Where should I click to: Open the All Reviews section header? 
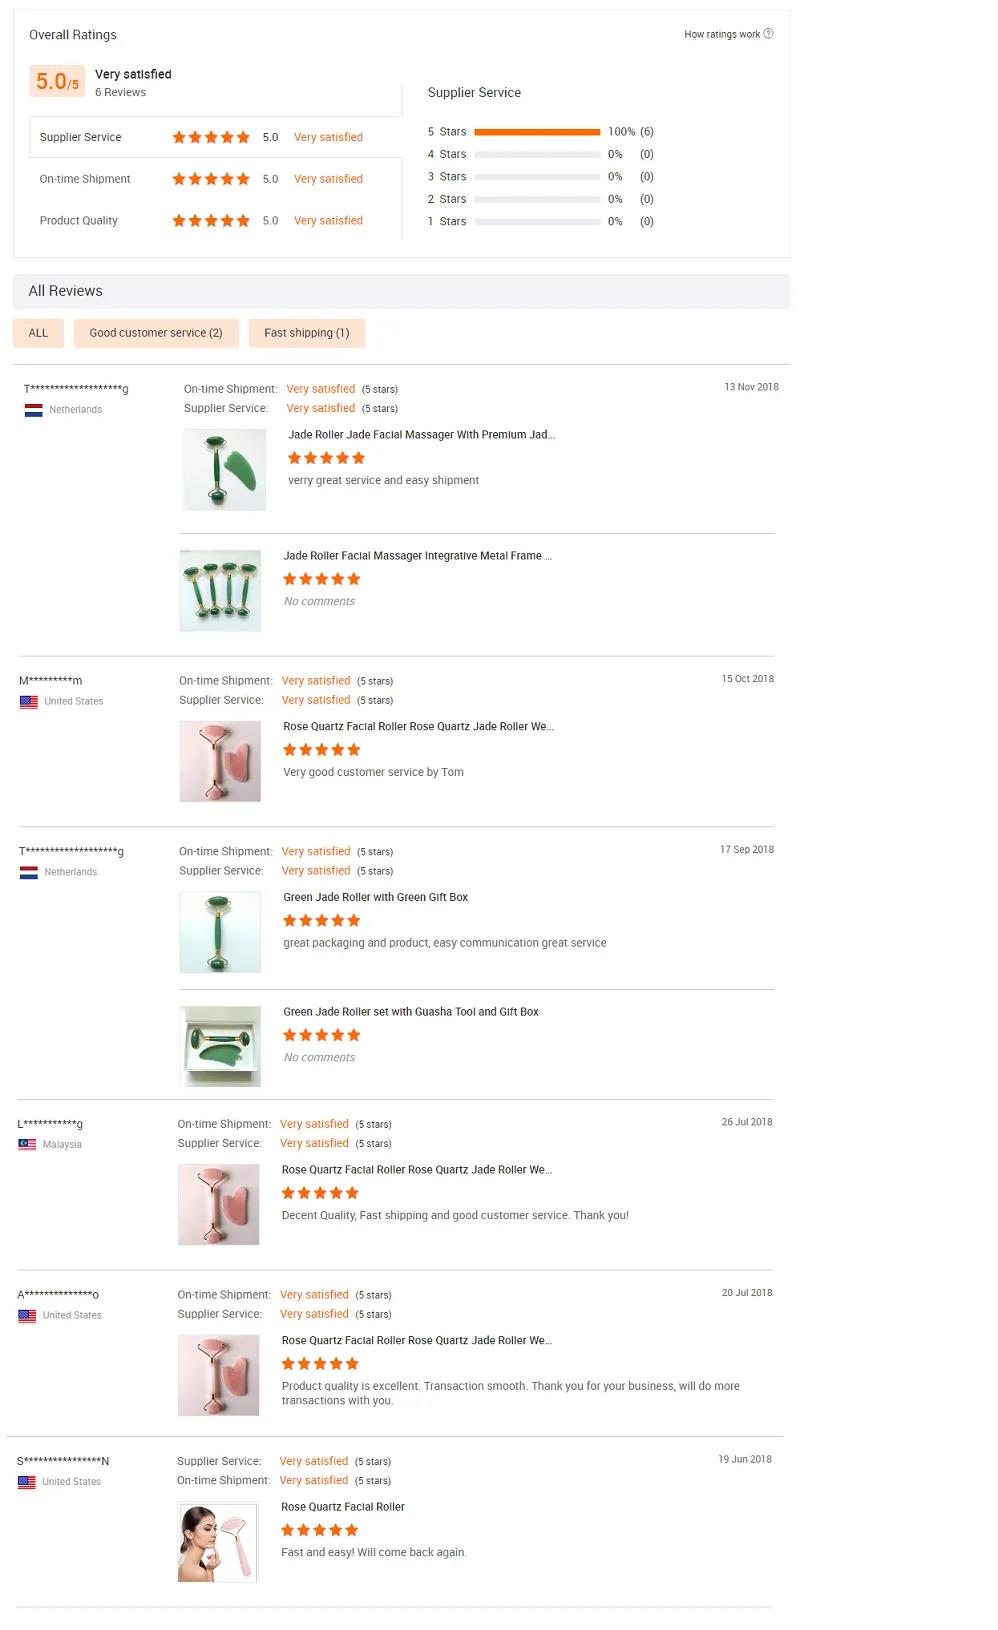(66, 291)
